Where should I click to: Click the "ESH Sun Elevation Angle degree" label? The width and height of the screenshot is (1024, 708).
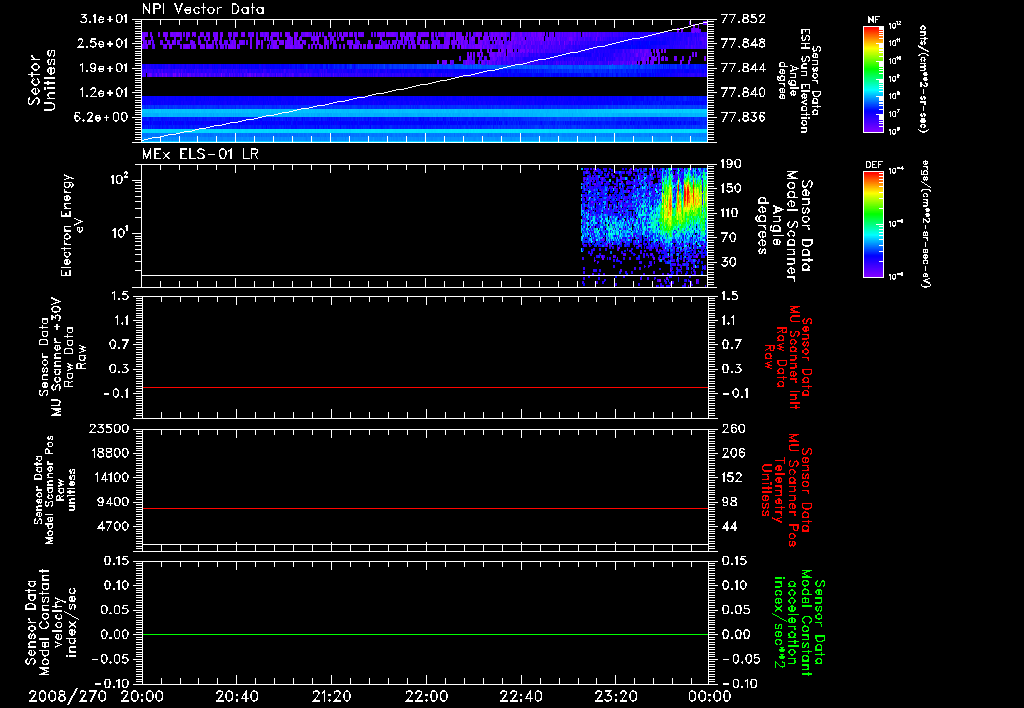799,80
